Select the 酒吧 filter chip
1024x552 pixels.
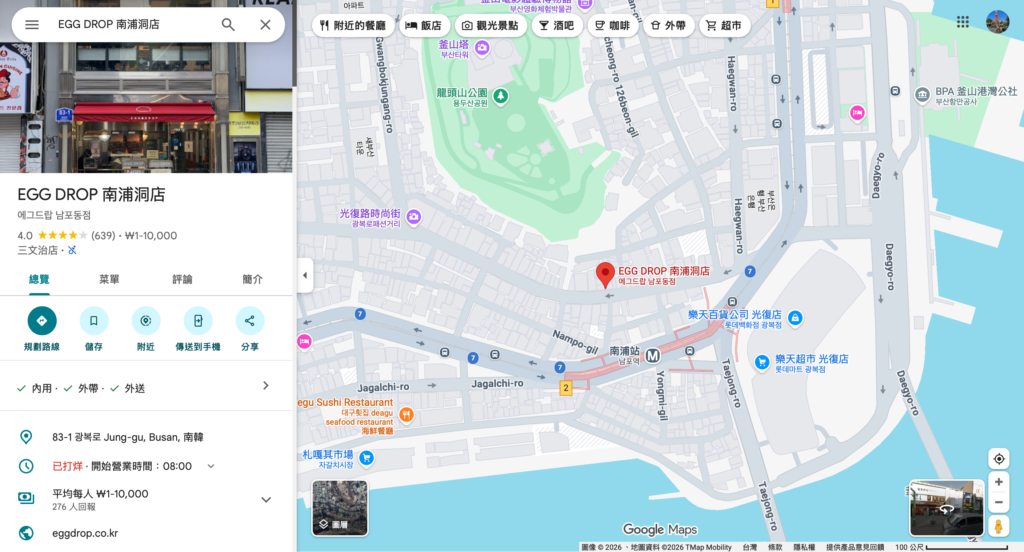(556, 25)
